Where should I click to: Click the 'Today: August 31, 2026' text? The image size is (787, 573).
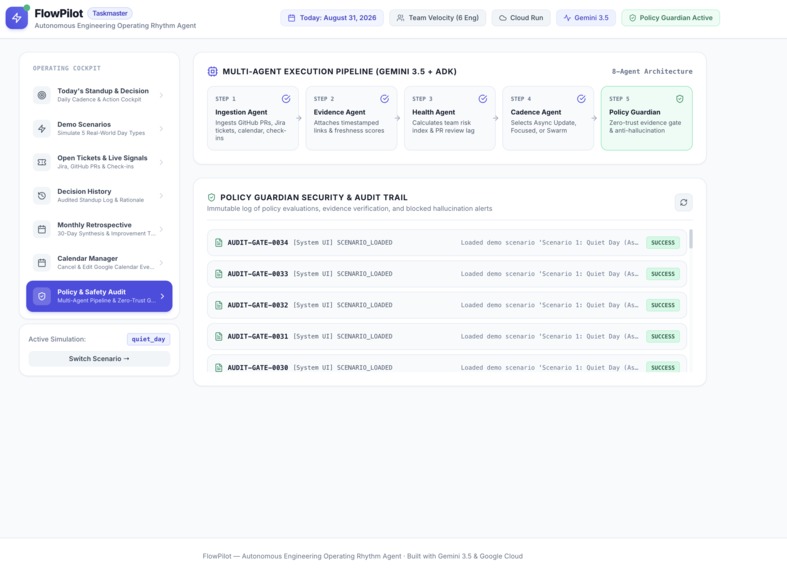coord(338,18)
